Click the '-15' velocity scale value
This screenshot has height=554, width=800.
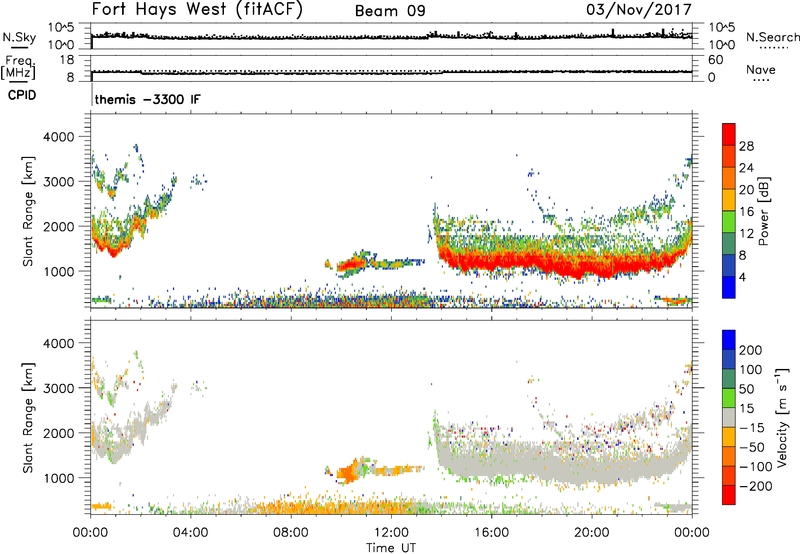coord(752,427)
